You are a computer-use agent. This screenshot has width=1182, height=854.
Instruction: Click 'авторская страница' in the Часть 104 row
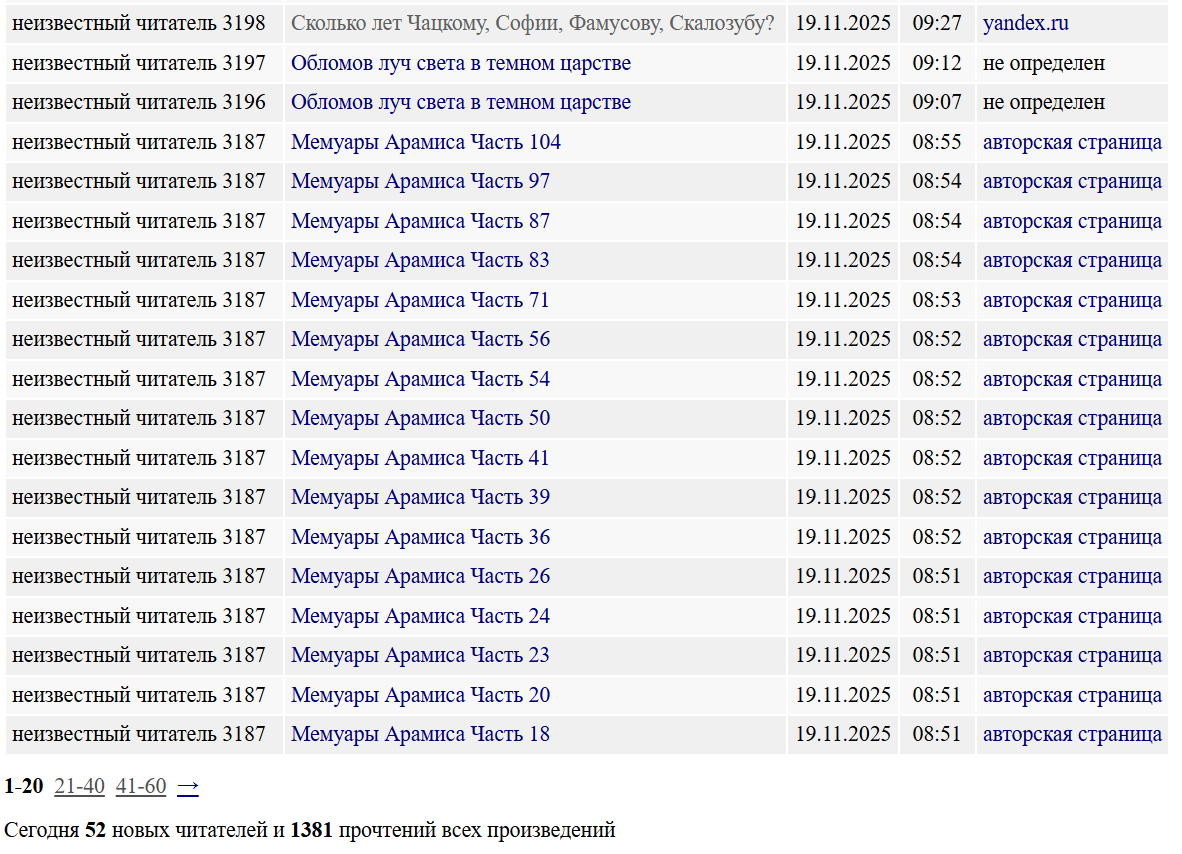click(x=1072, y=142)
